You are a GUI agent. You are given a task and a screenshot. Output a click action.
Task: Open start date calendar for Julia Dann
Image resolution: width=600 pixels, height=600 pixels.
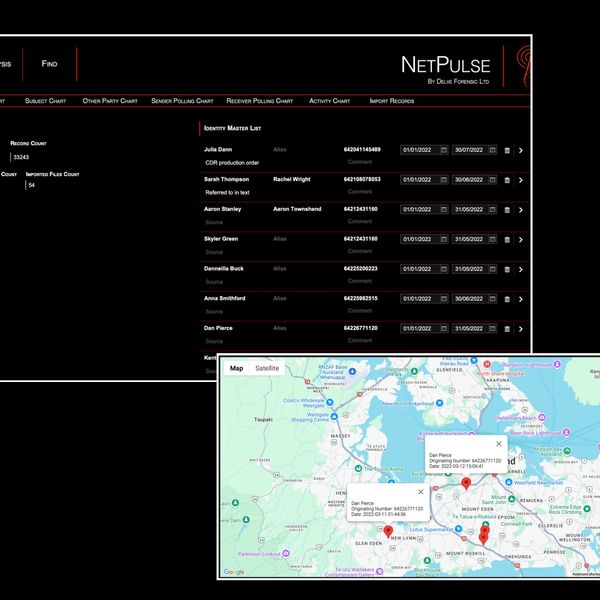(443, 150)
